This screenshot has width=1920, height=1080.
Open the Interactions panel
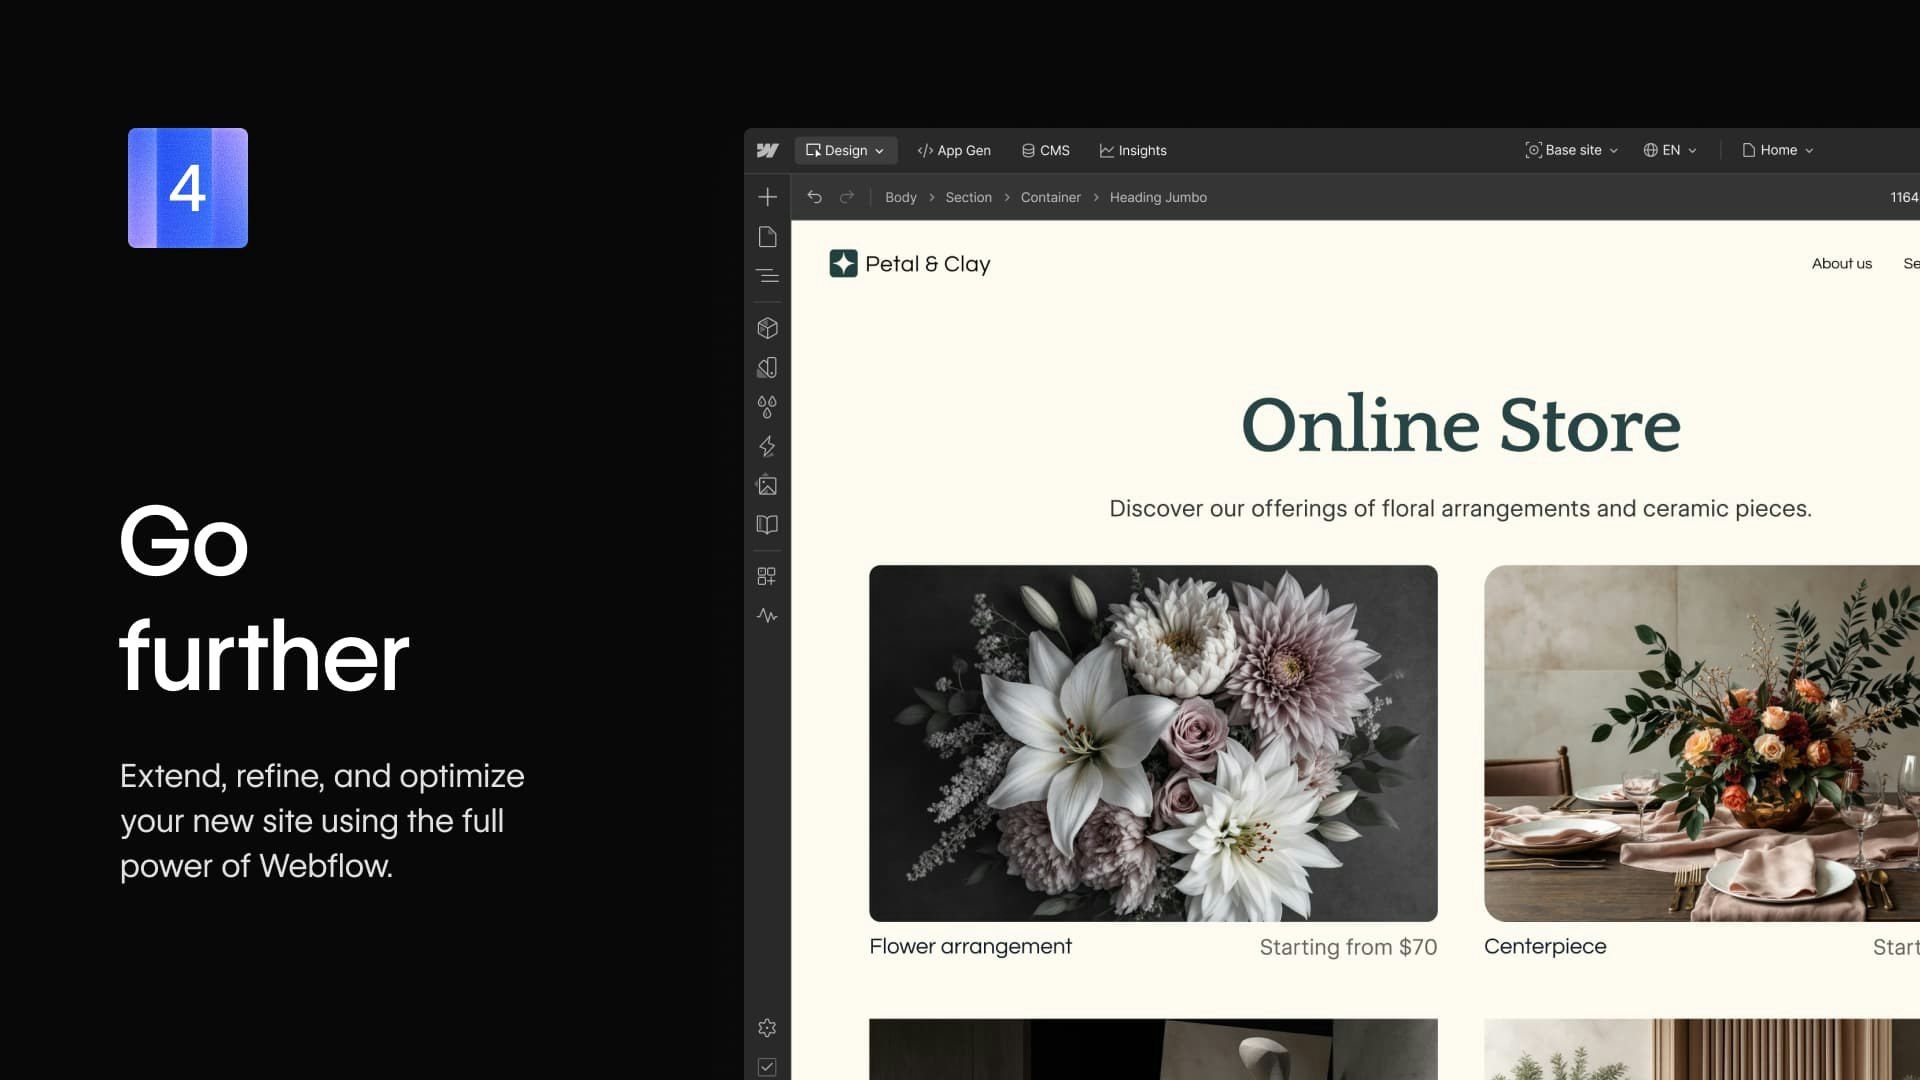point(767,447)
